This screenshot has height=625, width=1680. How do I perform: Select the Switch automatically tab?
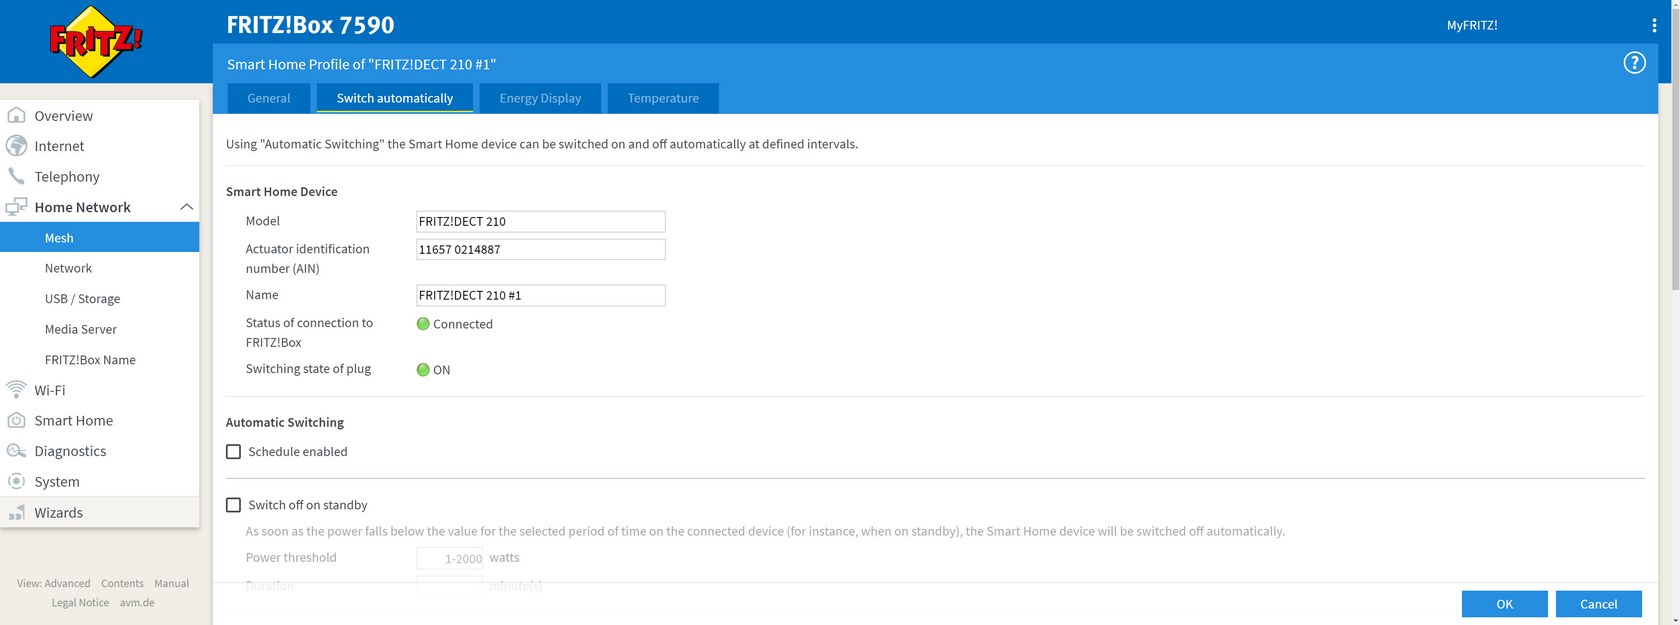coord(395,98)
